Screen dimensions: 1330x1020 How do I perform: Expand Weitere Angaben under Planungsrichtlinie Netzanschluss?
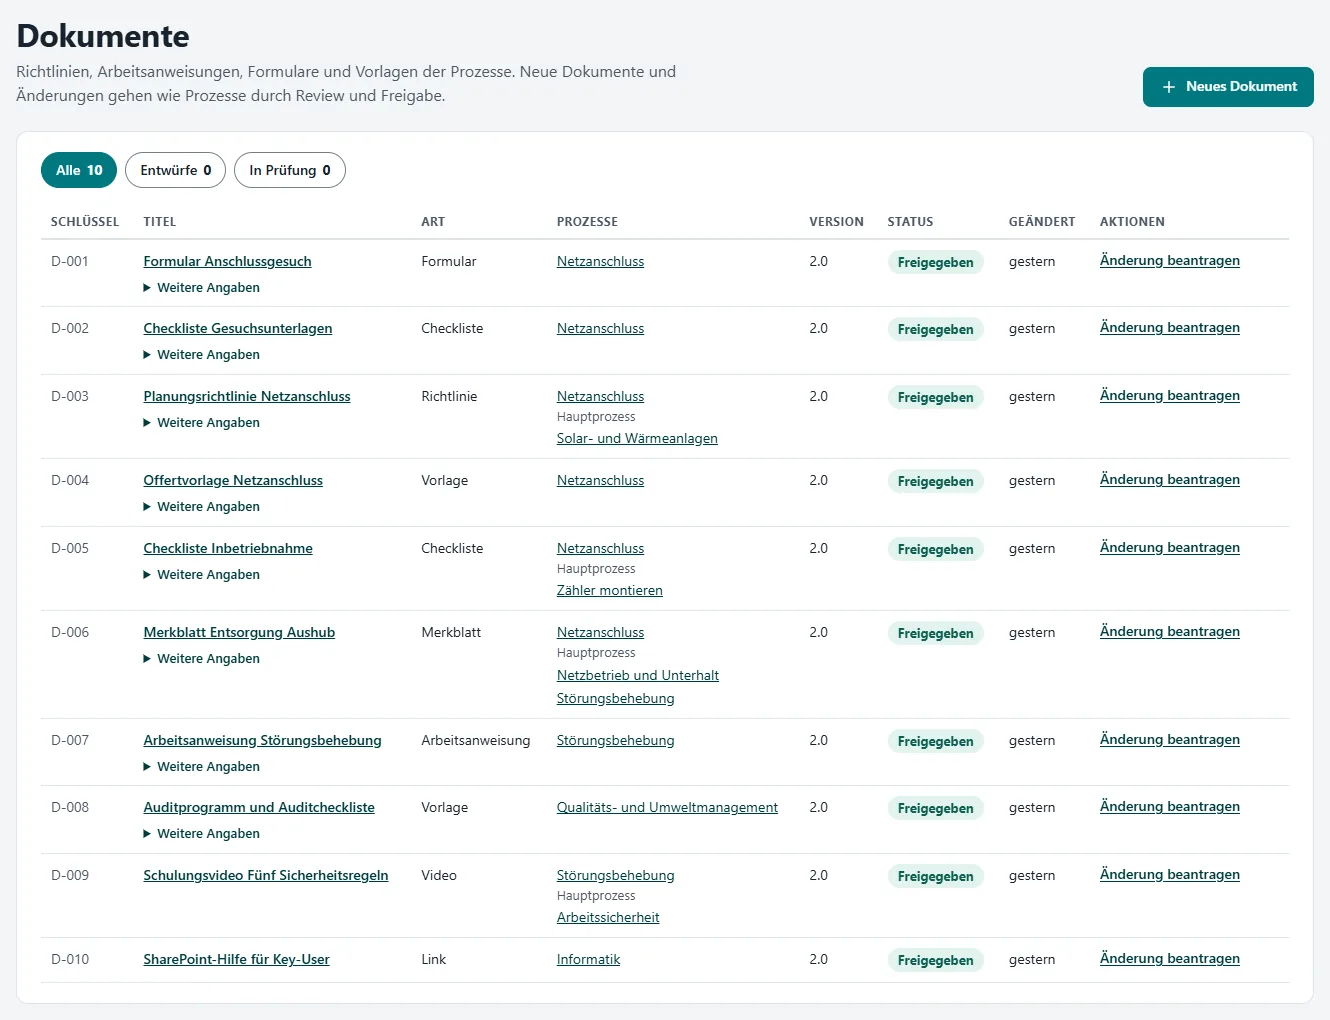coord(202,423)
